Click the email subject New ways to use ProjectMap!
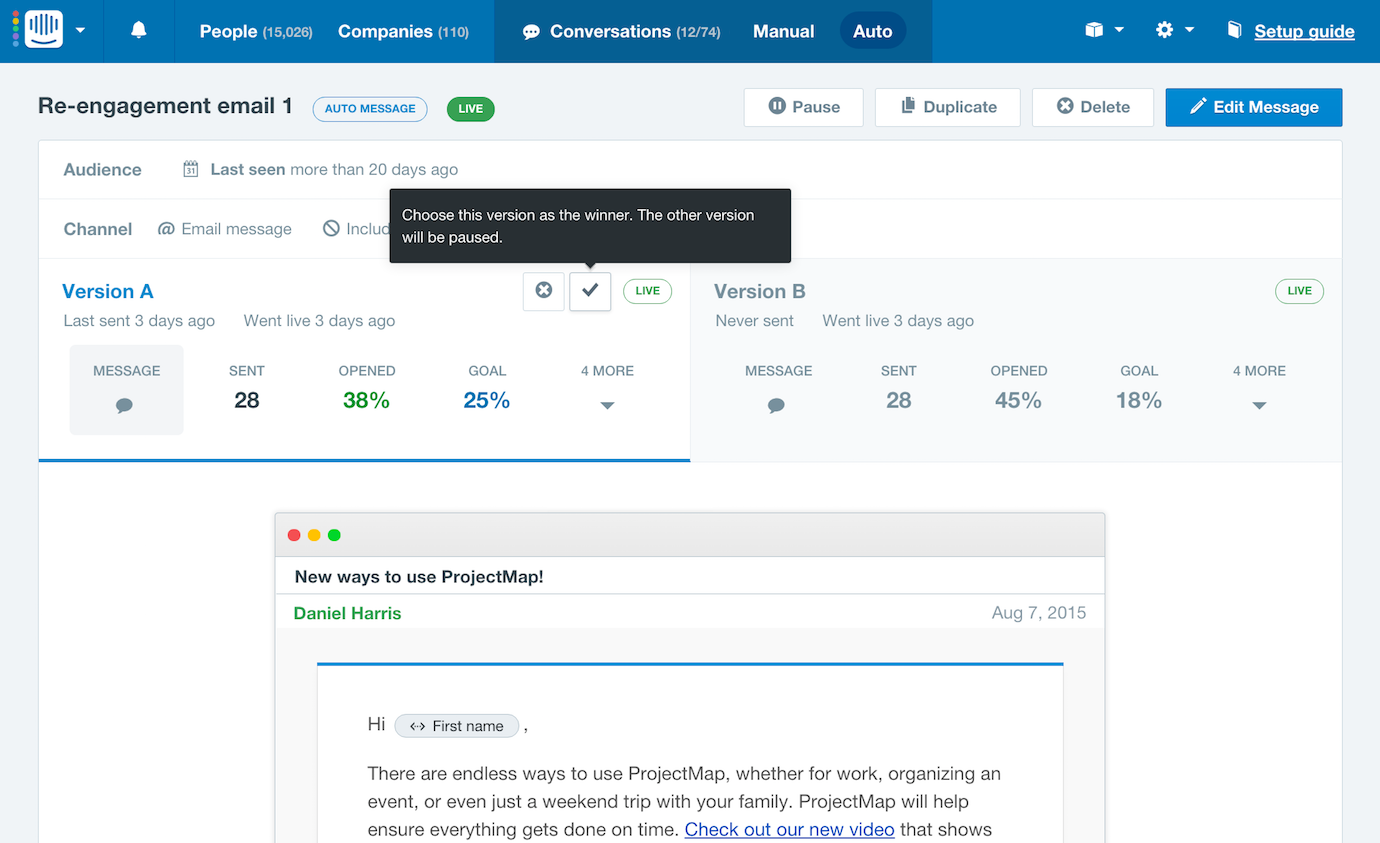 coord(419,577)
